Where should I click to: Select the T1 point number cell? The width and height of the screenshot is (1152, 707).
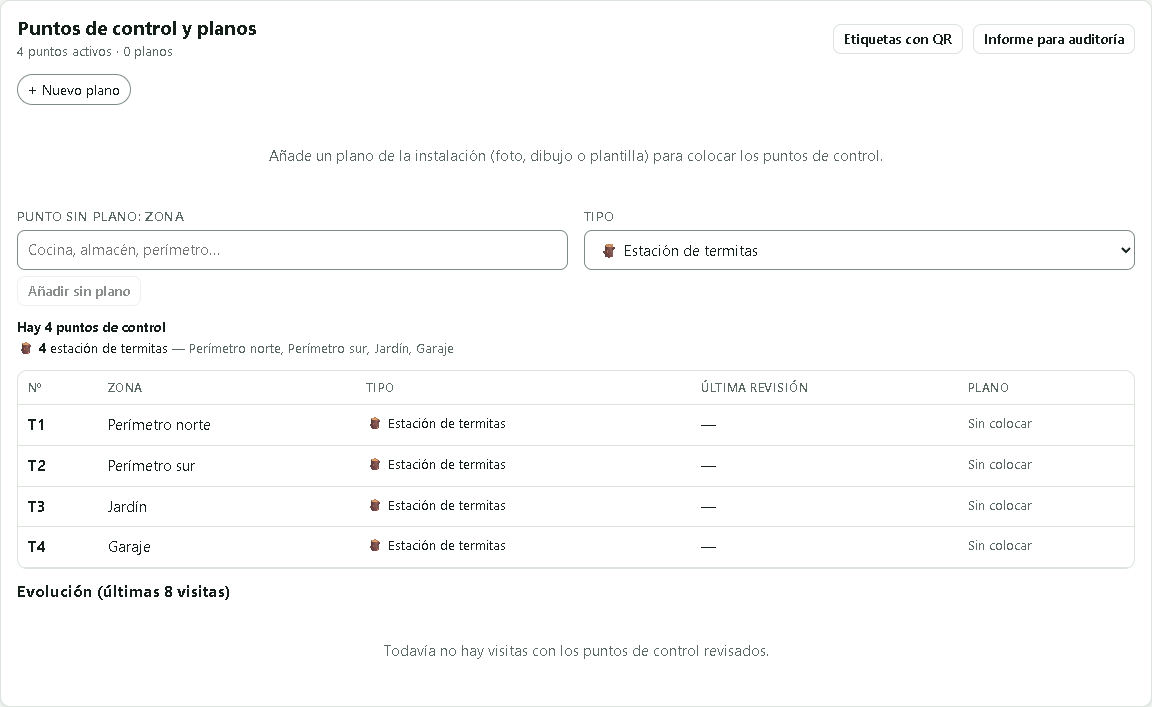coord(36,425)
